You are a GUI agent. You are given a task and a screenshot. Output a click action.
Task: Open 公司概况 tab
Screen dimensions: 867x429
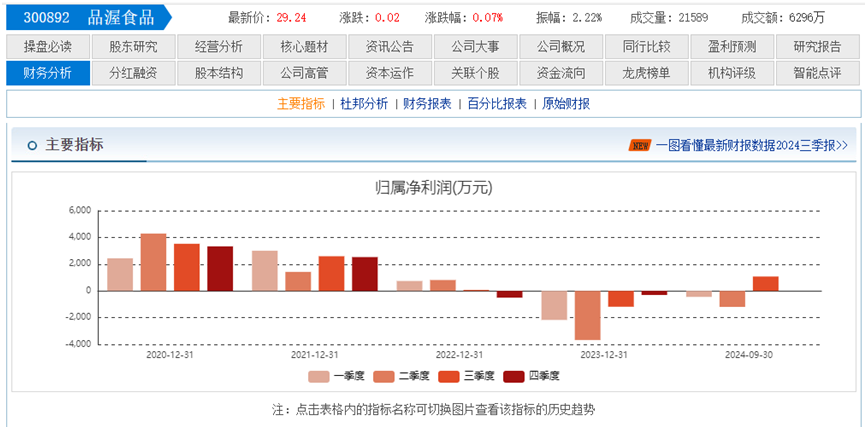561,47
